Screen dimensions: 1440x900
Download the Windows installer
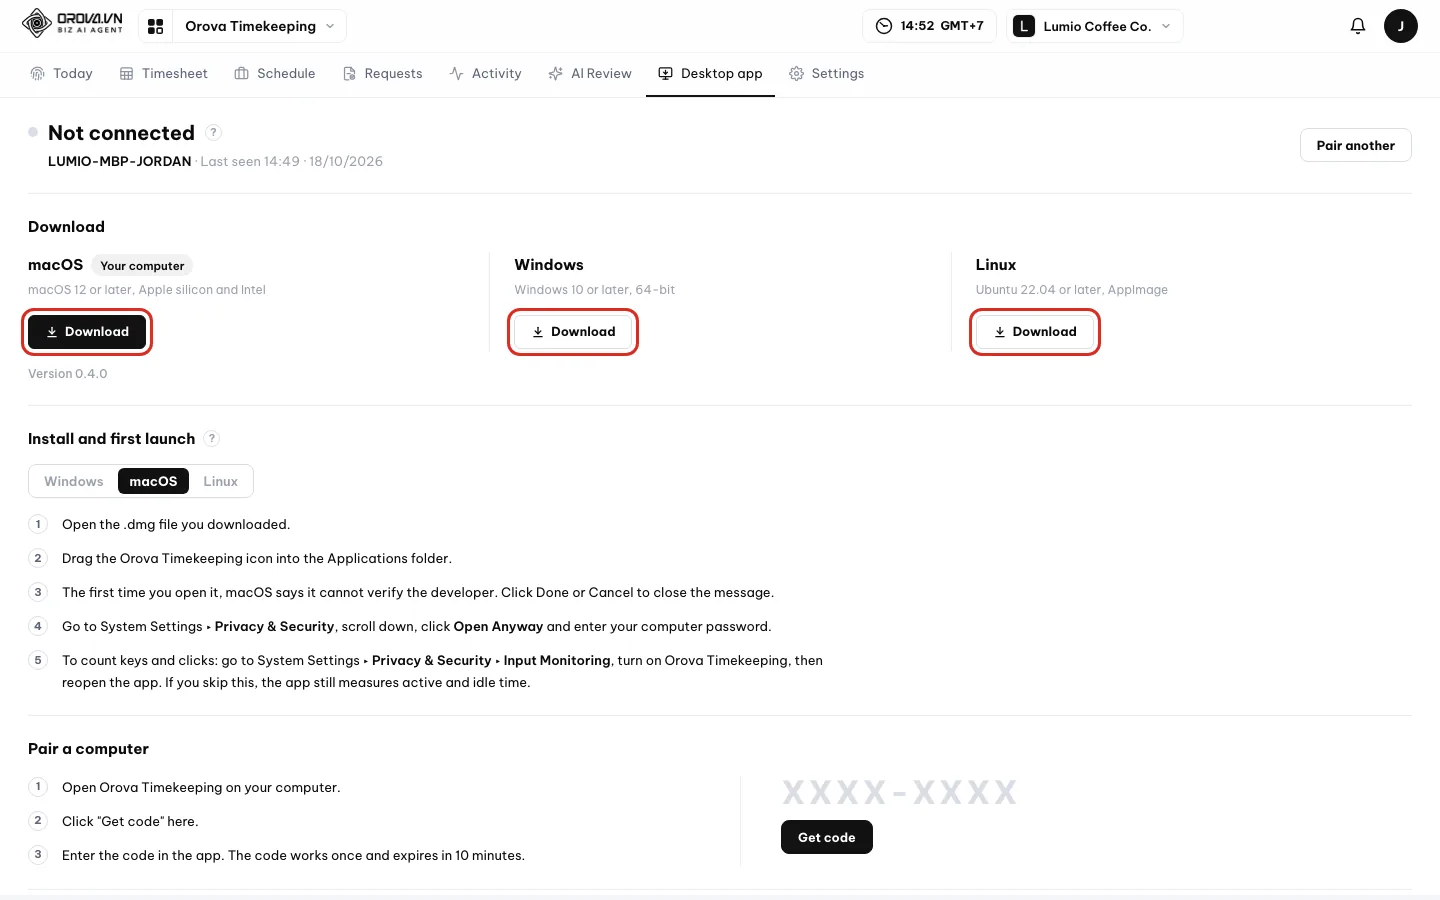coord(573,332)
